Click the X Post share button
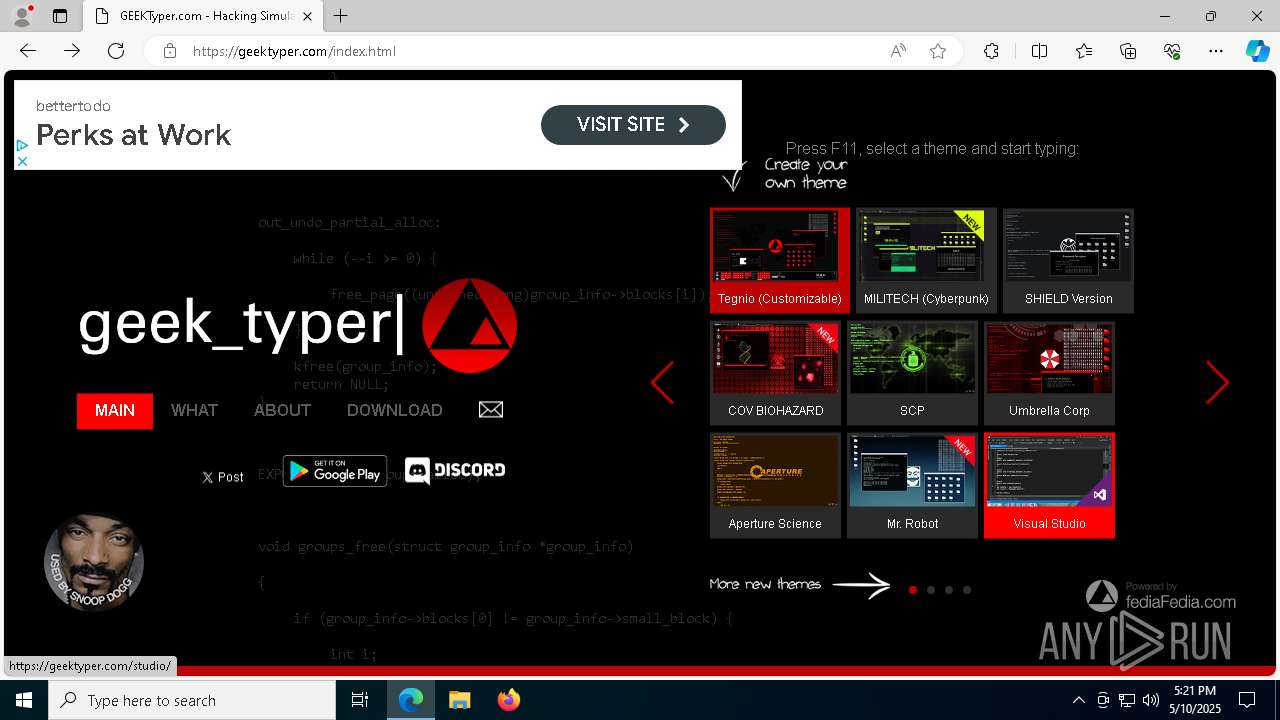Image resolution: width=1280 pixels, height=720 pixels. [223, 477]
